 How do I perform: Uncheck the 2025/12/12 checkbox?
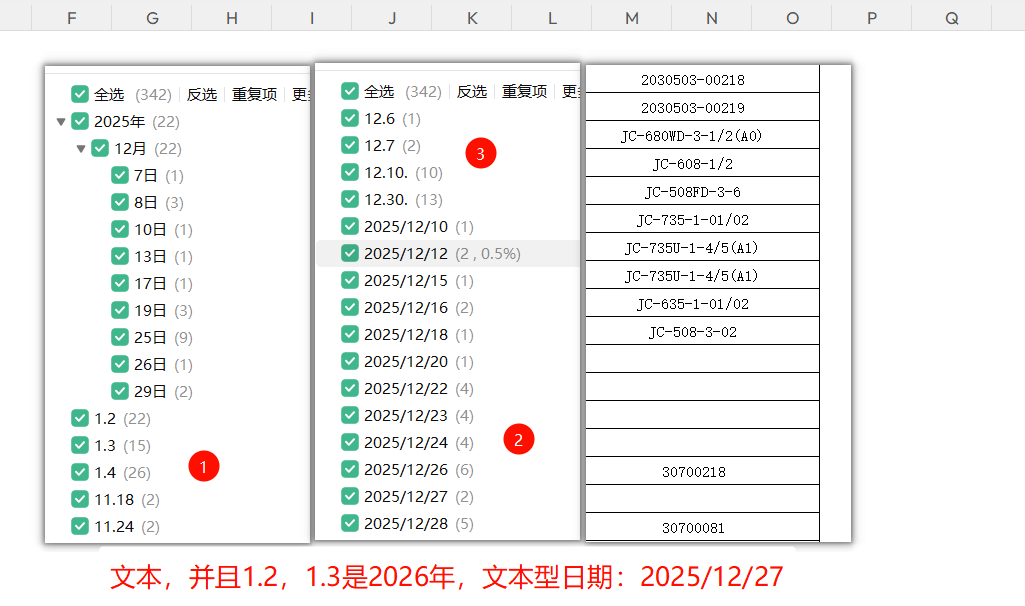click(350, 253)
